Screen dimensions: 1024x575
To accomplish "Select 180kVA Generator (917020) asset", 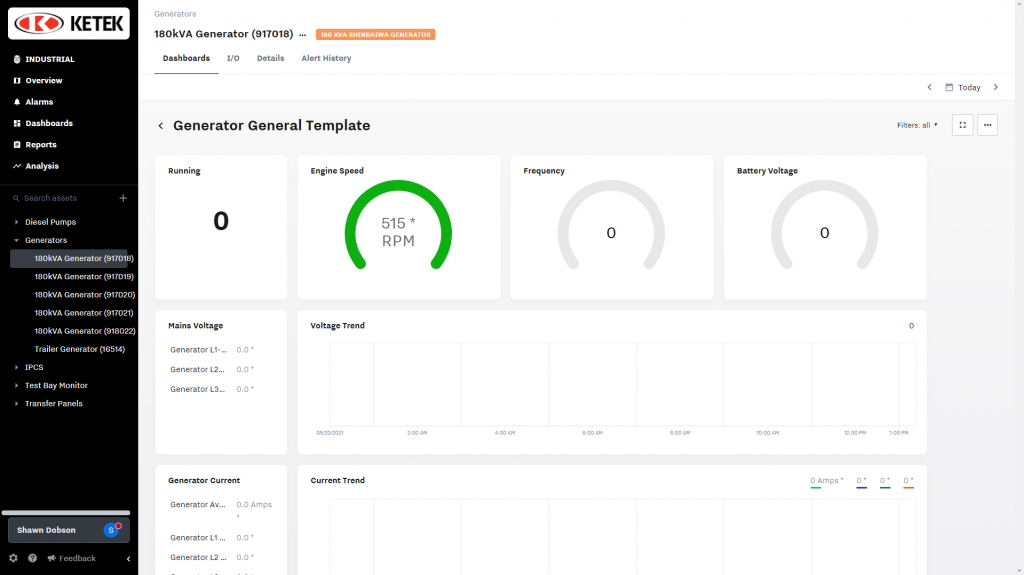I will click(x=84, y=295).
